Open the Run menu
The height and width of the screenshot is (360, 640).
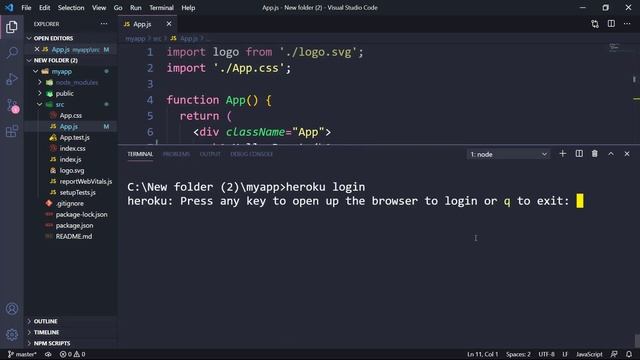pyautogui.click(x=136, y=8)
